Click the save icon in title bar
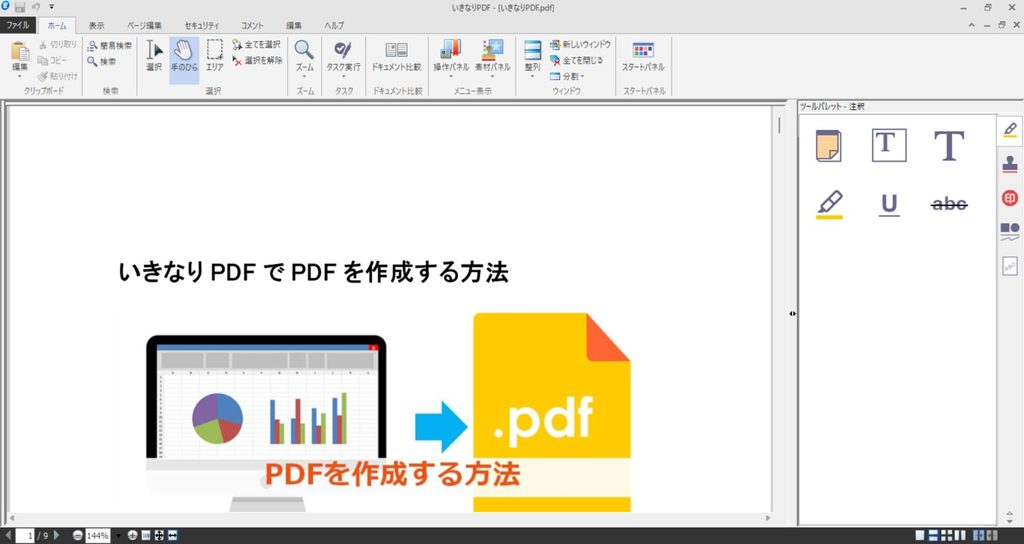The image size is (1024, 544). pyautogui.click(x=20, y=7)
